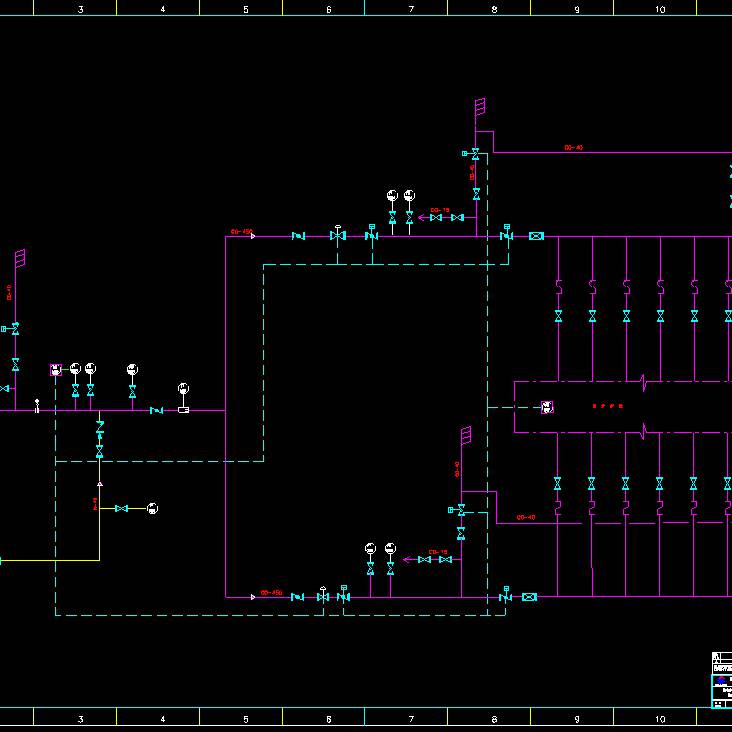Viewport: 732px width, 732px height.
Task: Select the lower vent stack symbol
Action: tap(466, 435)
